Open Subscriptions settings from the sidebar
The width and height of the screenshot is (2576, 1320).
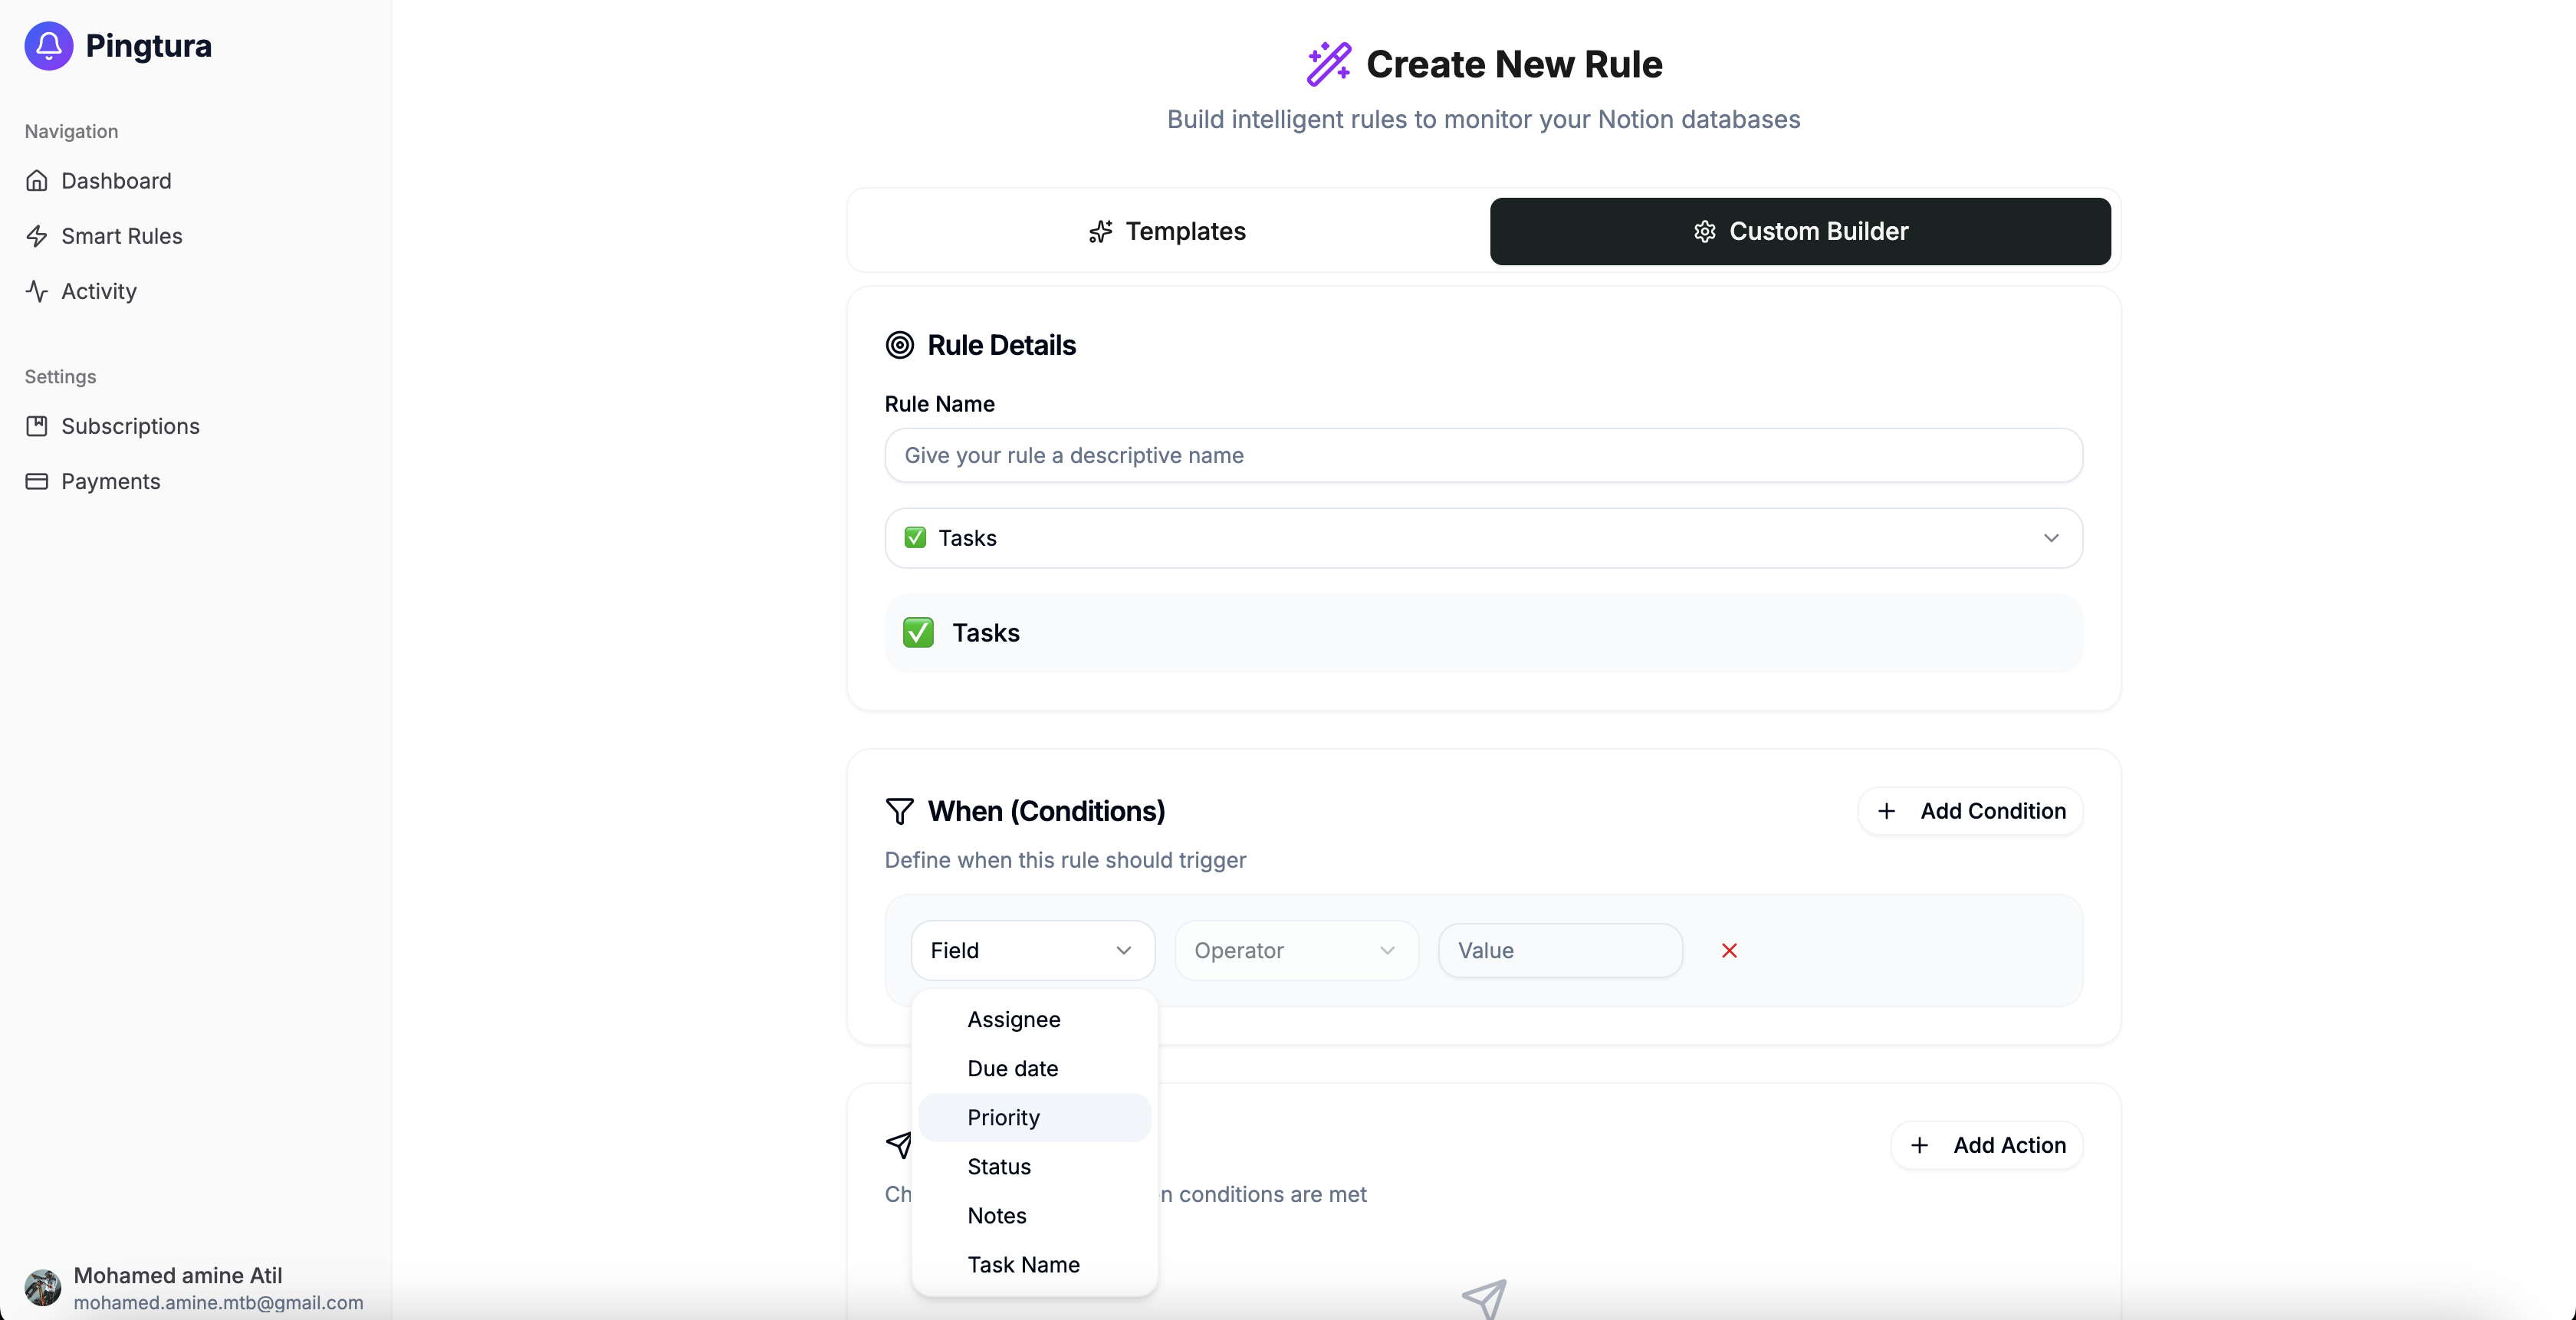[x=130, y=426]
